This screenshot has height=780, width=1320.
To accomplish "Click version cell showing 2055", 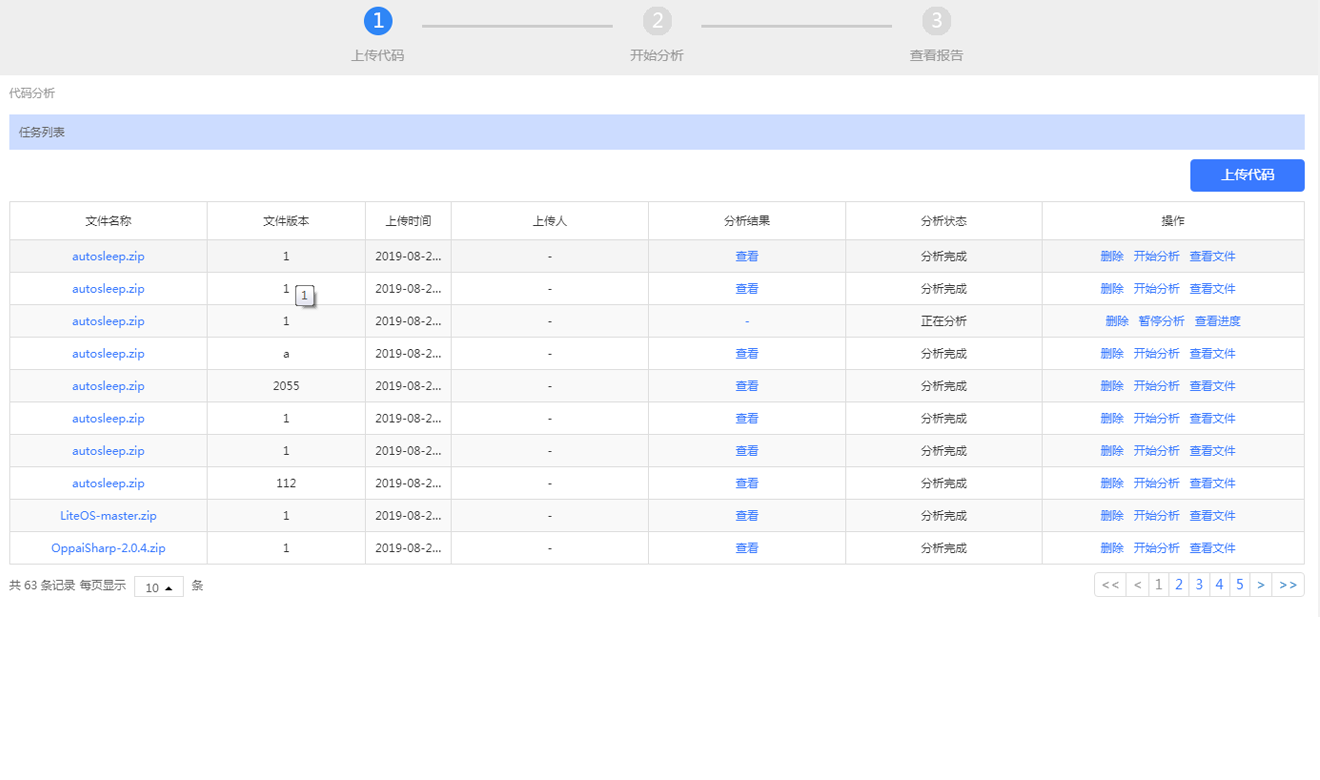I will 286,386.
